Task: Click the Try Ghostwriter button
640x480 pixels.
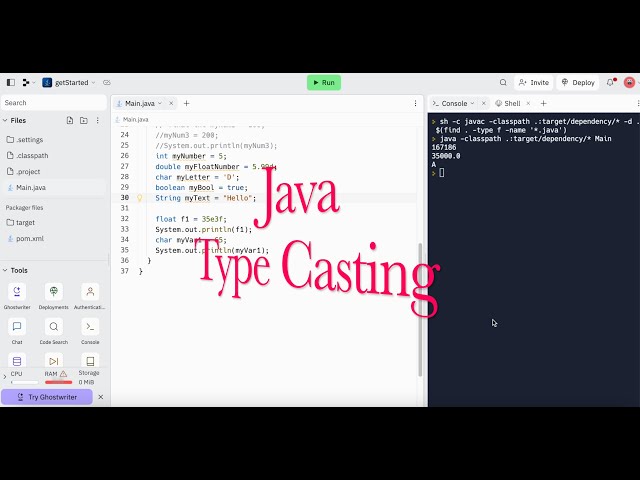Action: tap(47, 397)
